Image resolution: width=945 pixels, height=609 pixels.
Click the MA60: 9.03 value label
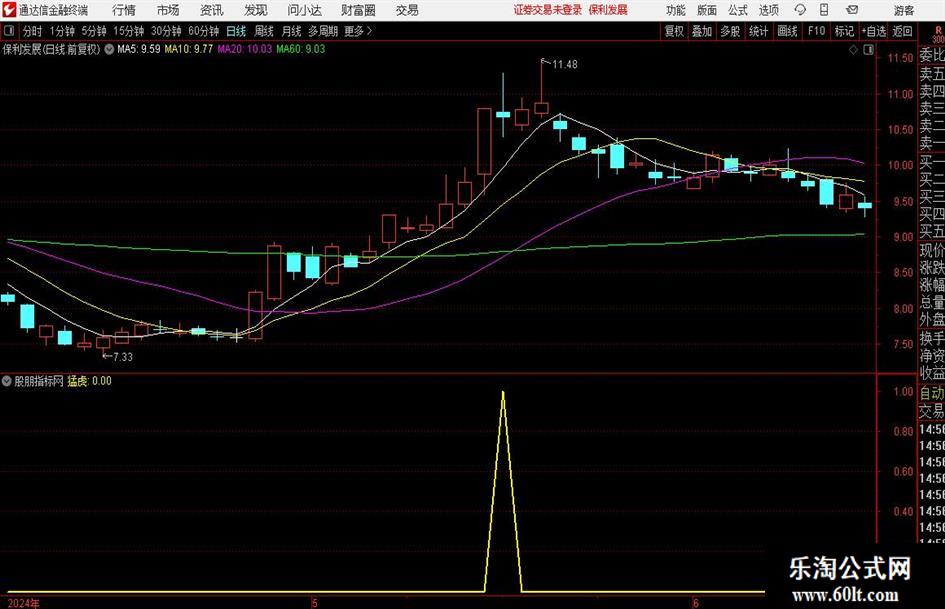(300, 49)
